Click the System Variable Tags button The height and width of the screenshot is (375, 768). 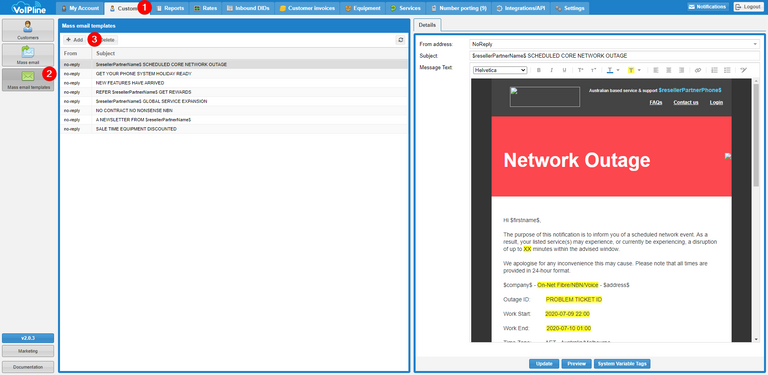pos(622,364)
